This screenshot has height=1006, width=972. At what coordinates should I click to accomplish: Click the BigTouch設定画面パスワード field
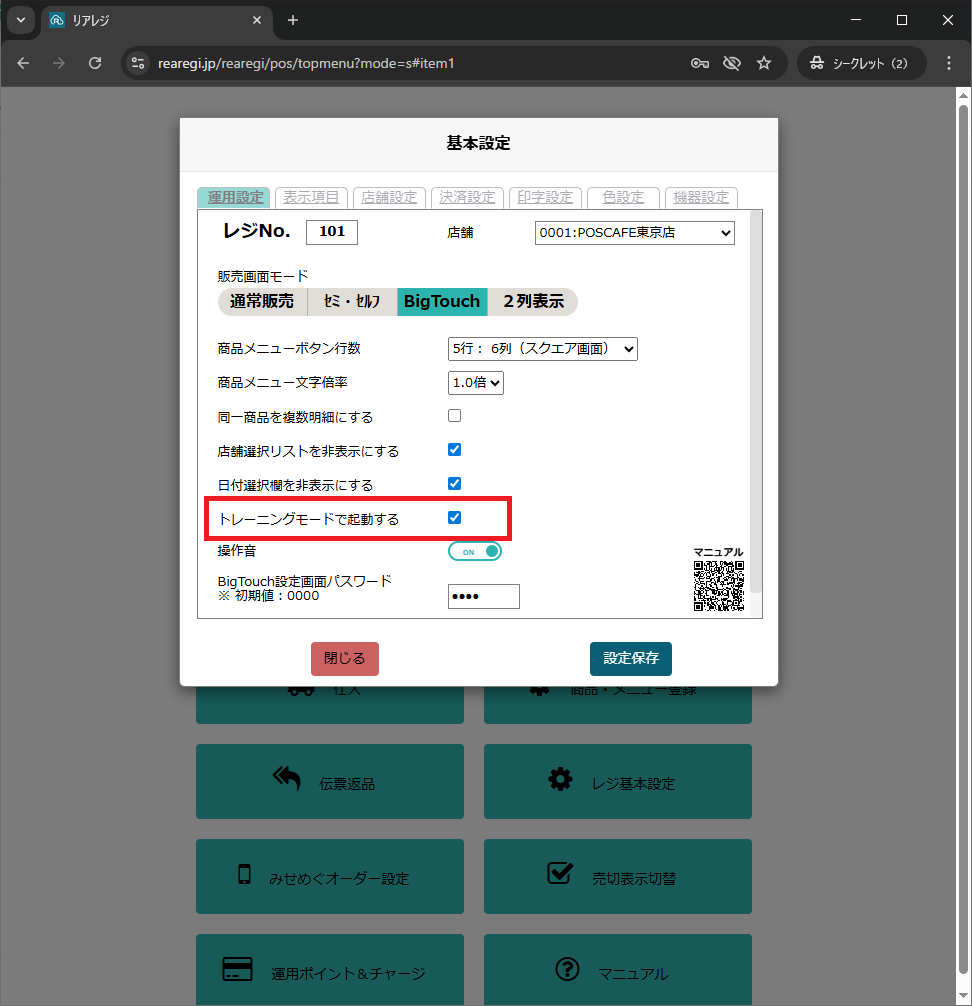pyautogui.click(x=484, y=597)
